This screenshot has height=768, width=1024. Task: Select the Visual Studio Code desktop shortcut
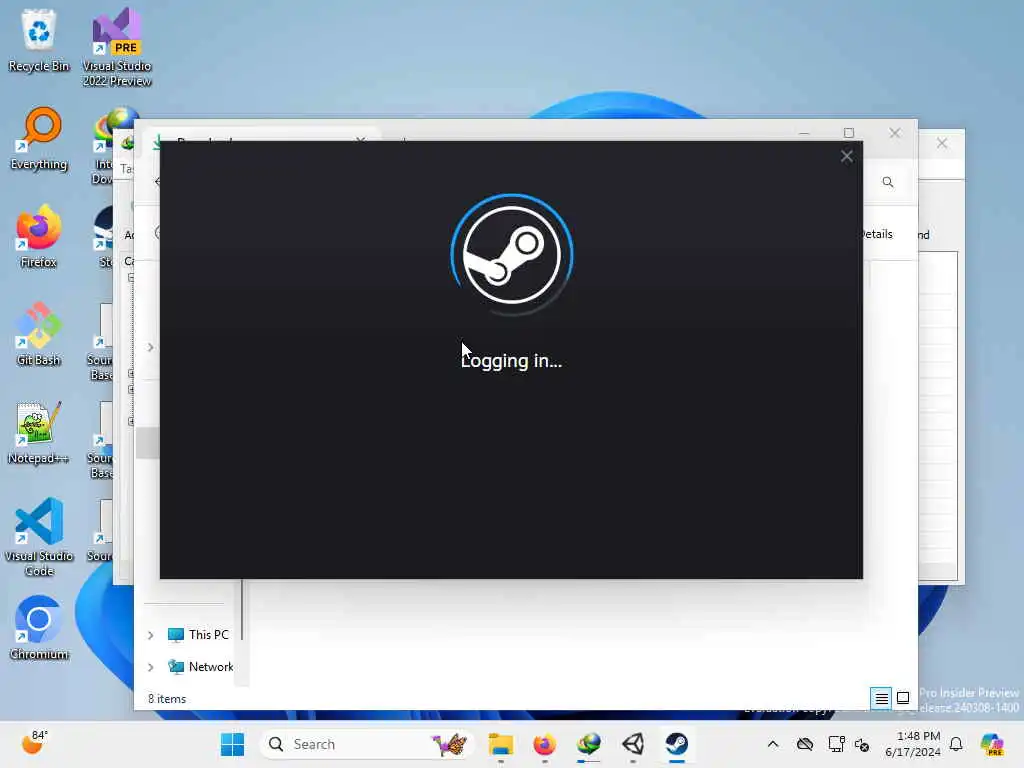[x=39, y=537]
